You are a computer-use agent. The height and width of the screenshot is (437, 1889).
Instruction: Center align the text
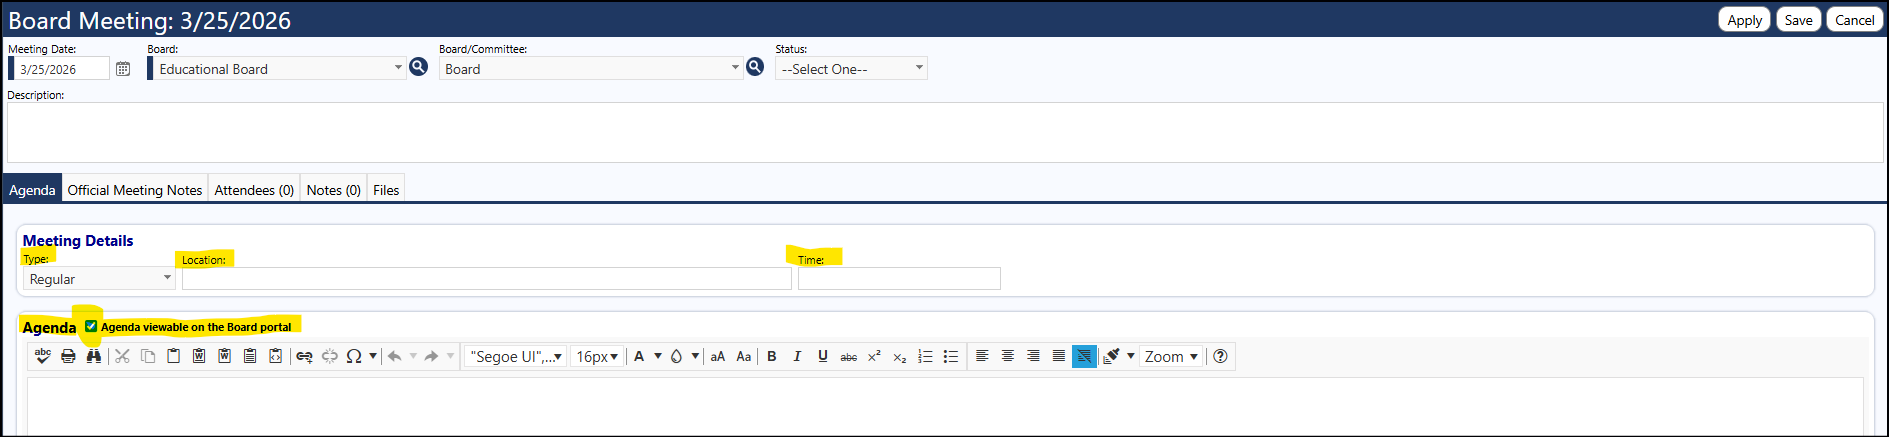pyautogui.click(x=1008, y=356)
